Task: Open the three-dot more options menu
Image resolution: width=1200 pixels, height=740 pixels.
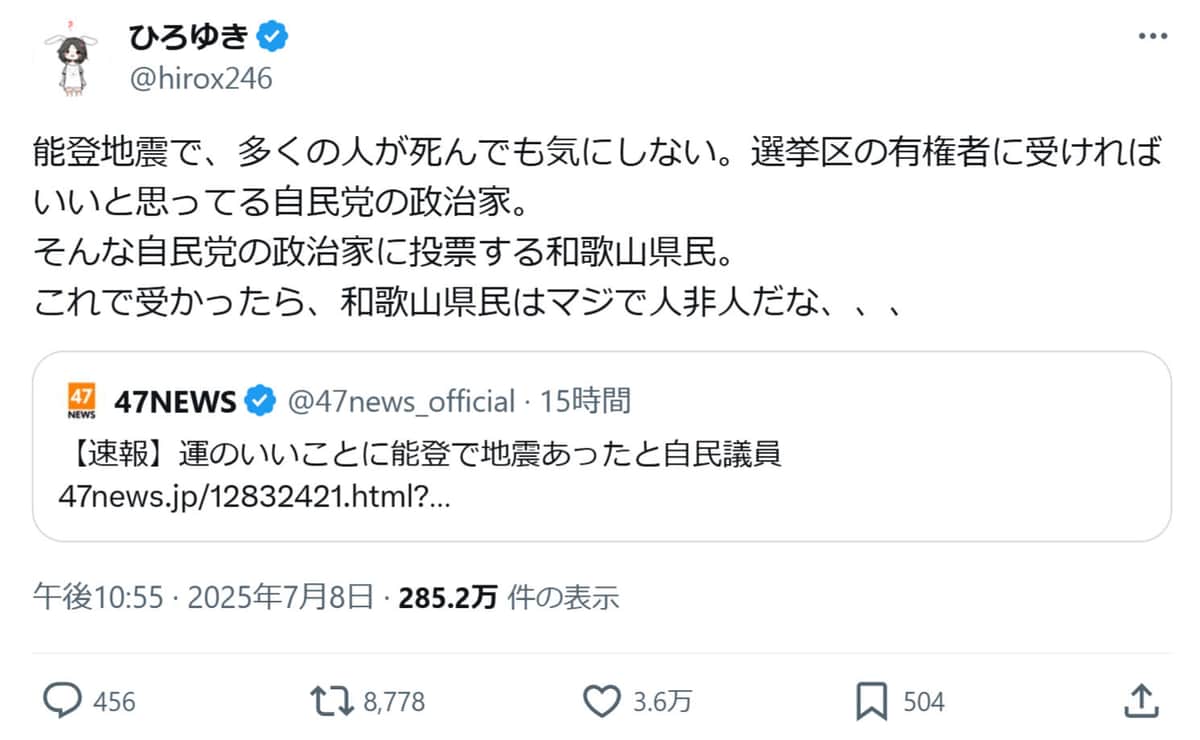Action: click(1153, 36)
